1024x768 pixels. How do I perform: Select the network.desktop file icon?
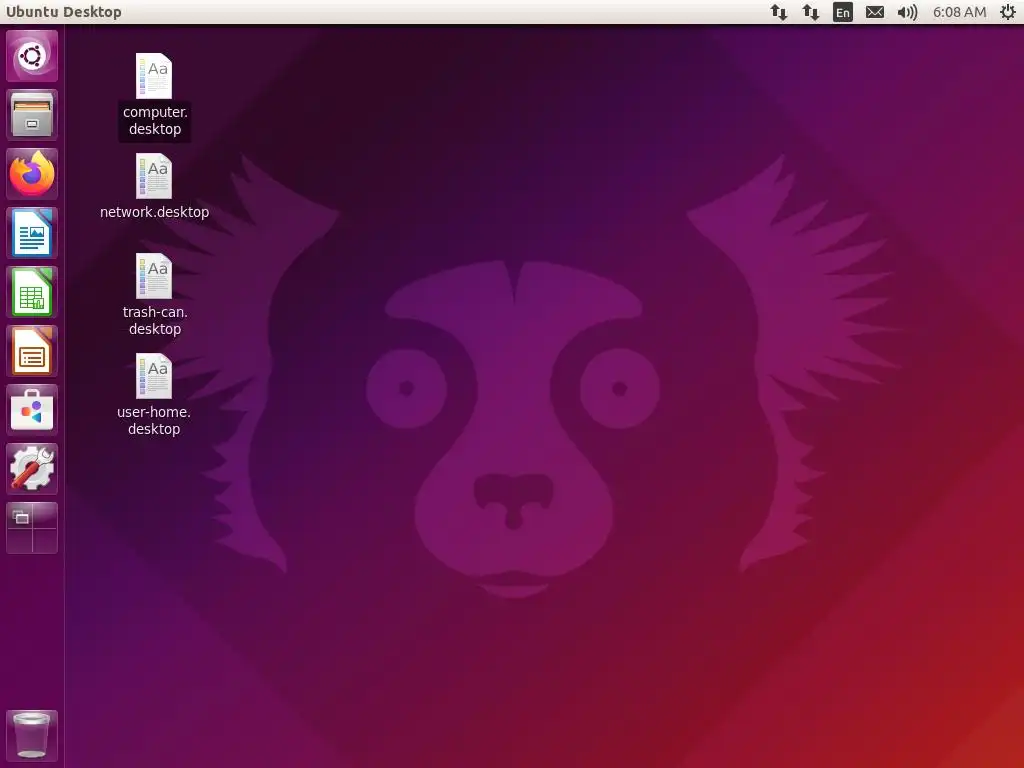pyautogui.click(x=154, y=176)
